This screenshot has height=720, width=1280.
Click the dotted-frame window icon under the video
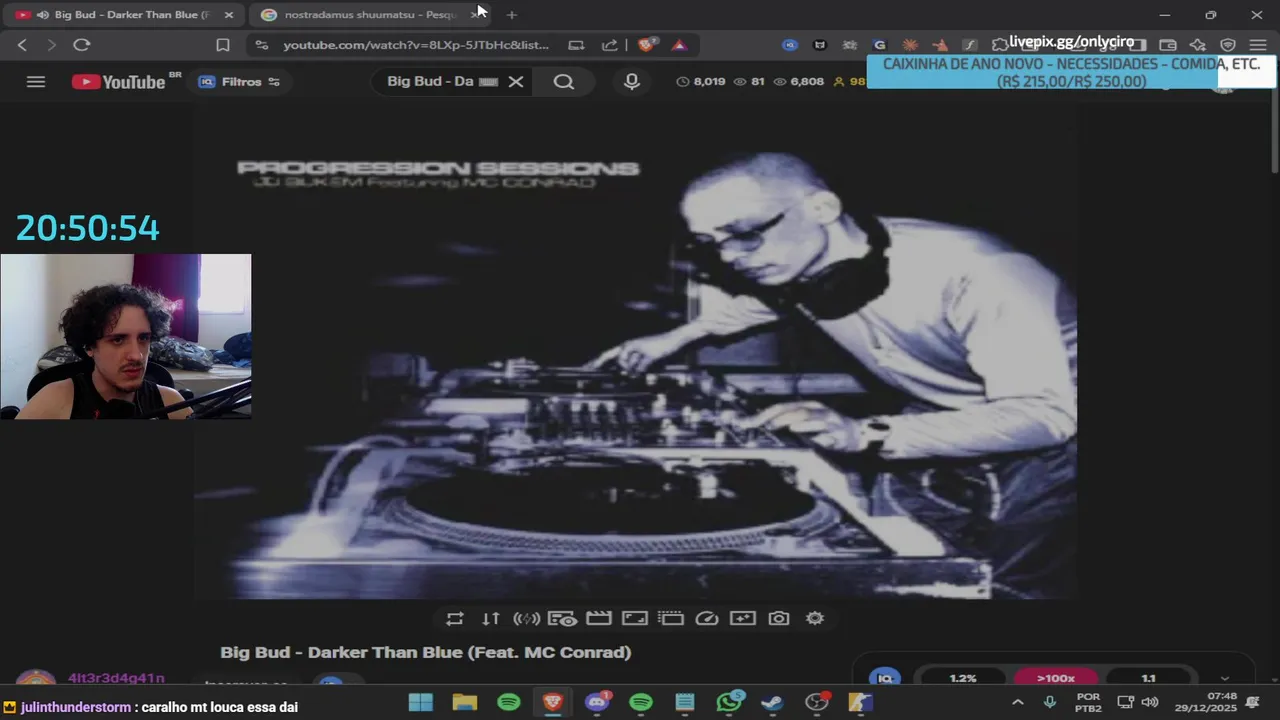671,619
